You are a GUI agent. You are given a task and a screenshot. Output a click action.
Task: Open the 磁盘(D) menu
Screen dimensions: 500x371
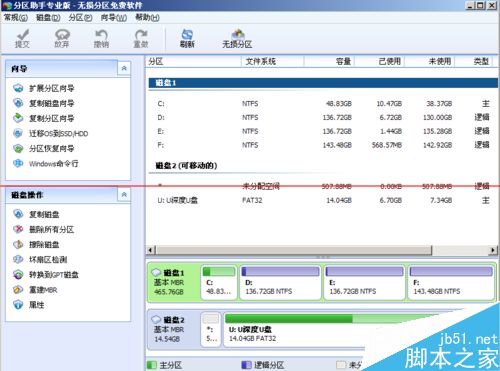[48, 17]
